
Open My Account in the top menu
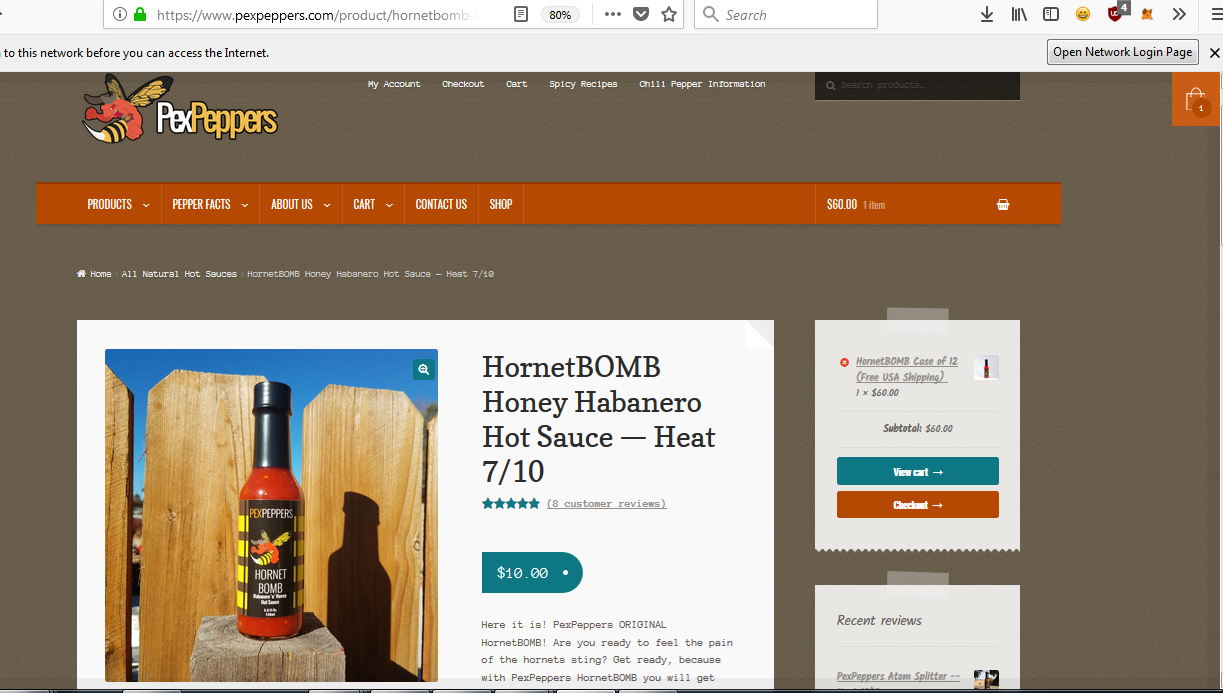coord(394,84)
